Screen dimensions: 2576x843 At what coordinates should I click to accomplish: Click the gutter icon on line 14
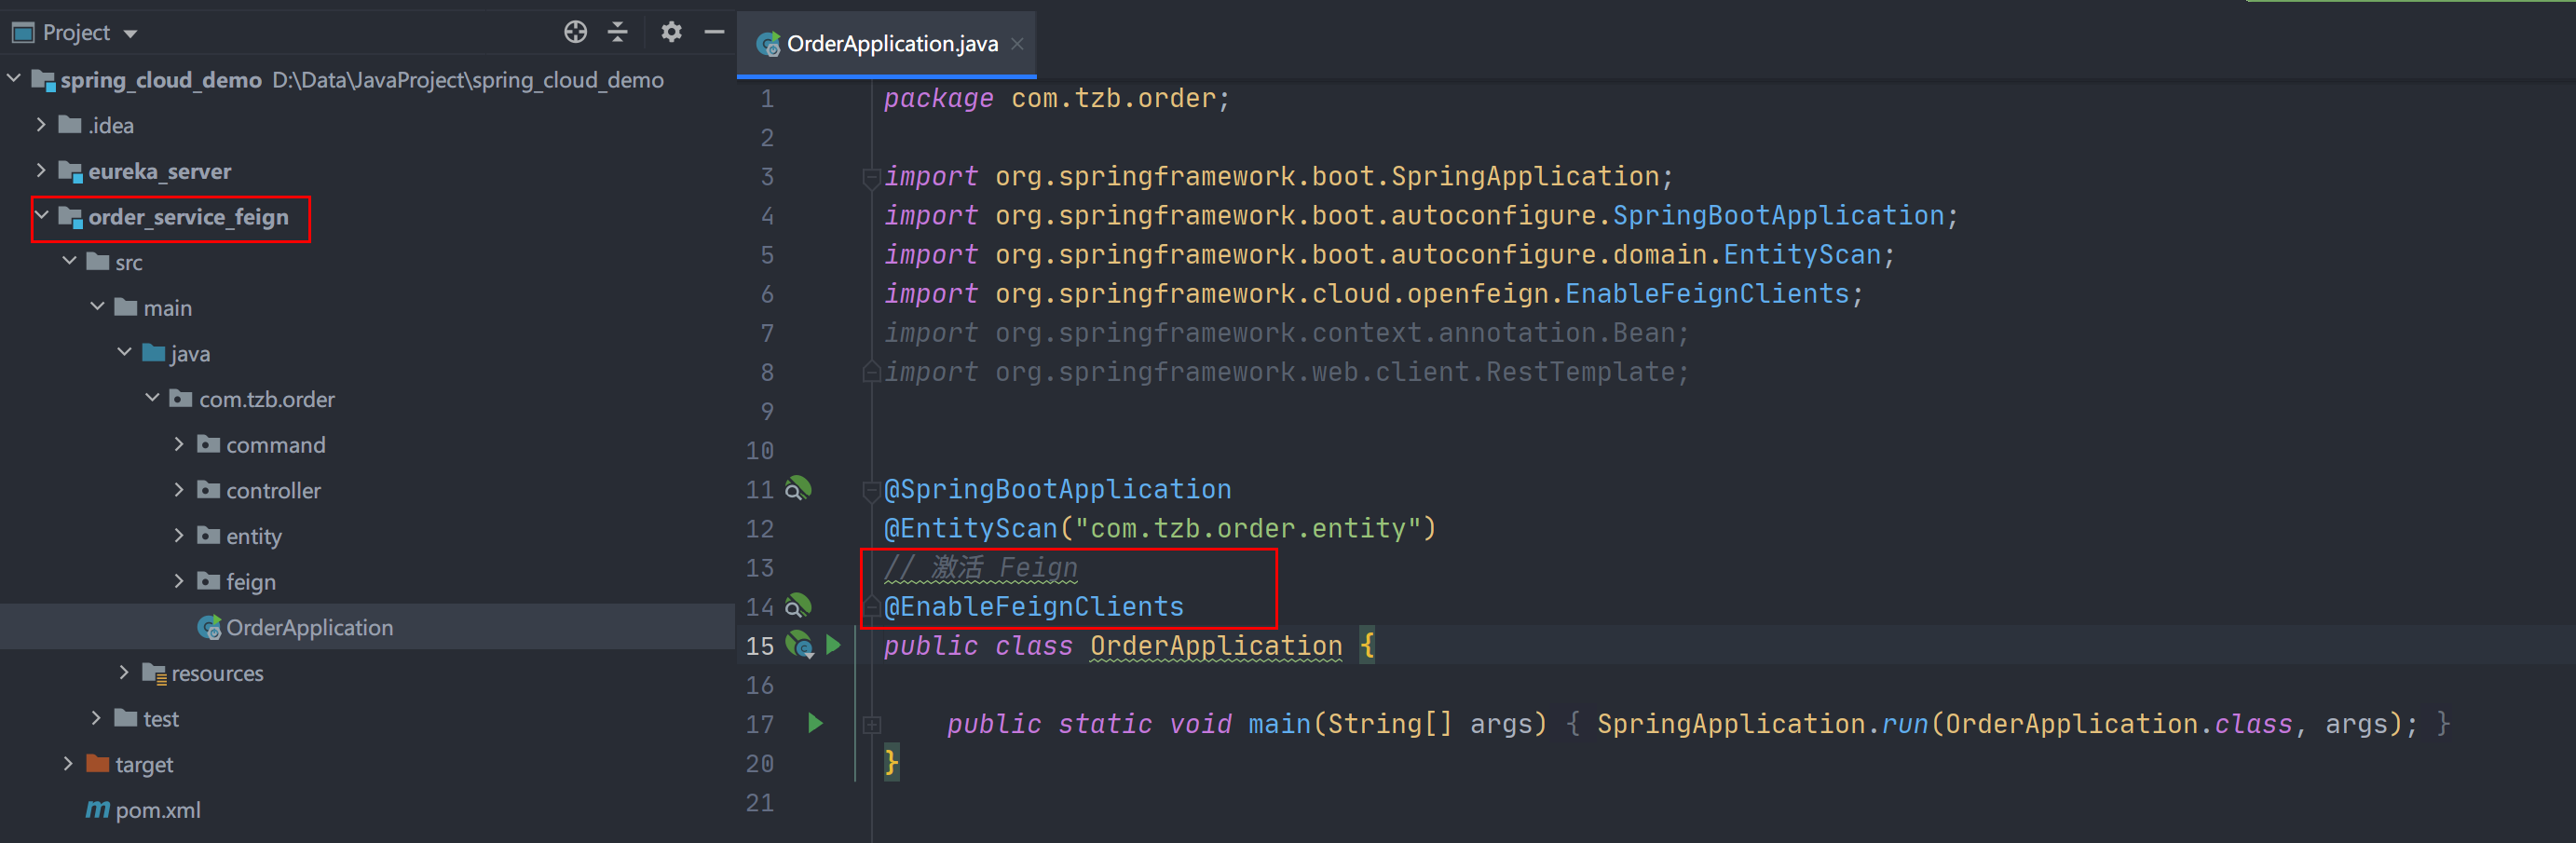tap(798, 606)
